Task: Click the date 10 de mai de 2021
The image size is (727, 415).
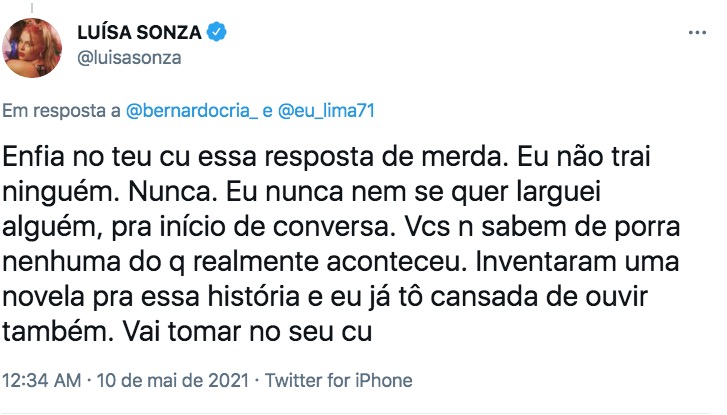Action: (x=165, y=380)
